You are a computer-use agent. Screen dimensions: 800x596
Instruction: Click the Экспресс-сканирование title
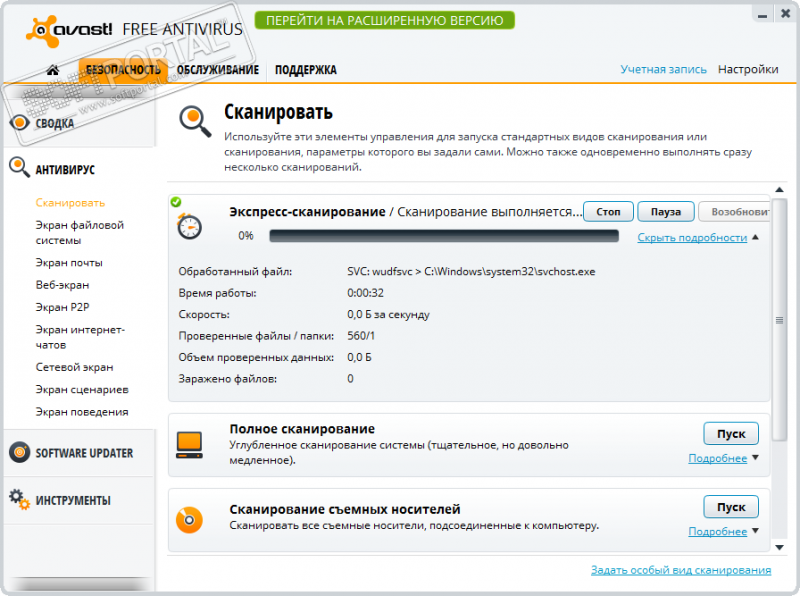307,212
